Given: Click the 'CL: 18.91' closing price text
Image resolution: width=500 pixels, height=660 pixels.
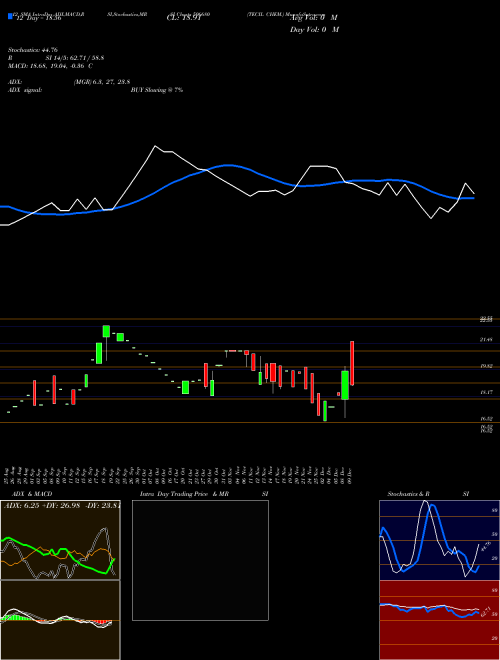Looking at the screenshot, I should [x=184, y=18].
